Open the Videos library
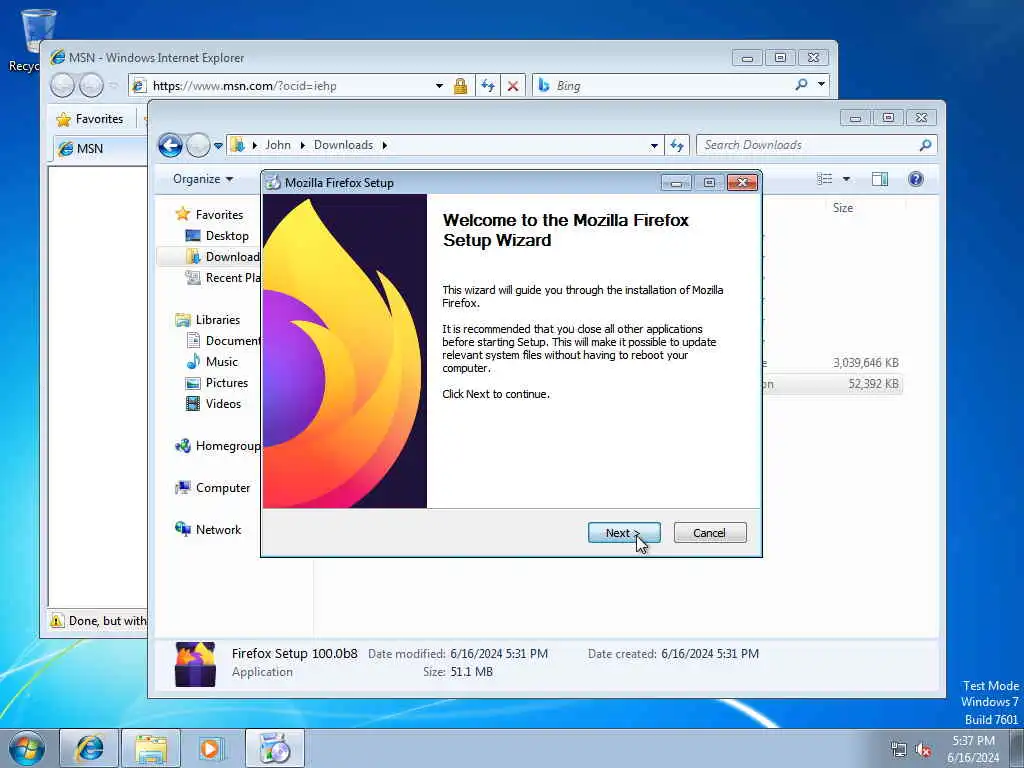1024x768 pixels. coord(223,404)
